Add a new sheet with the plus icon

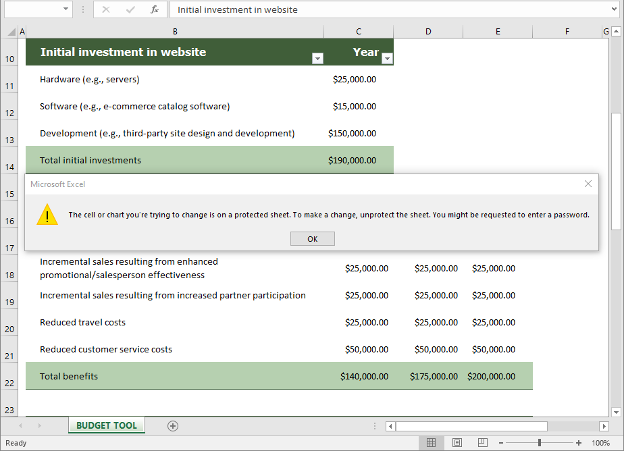172,426
